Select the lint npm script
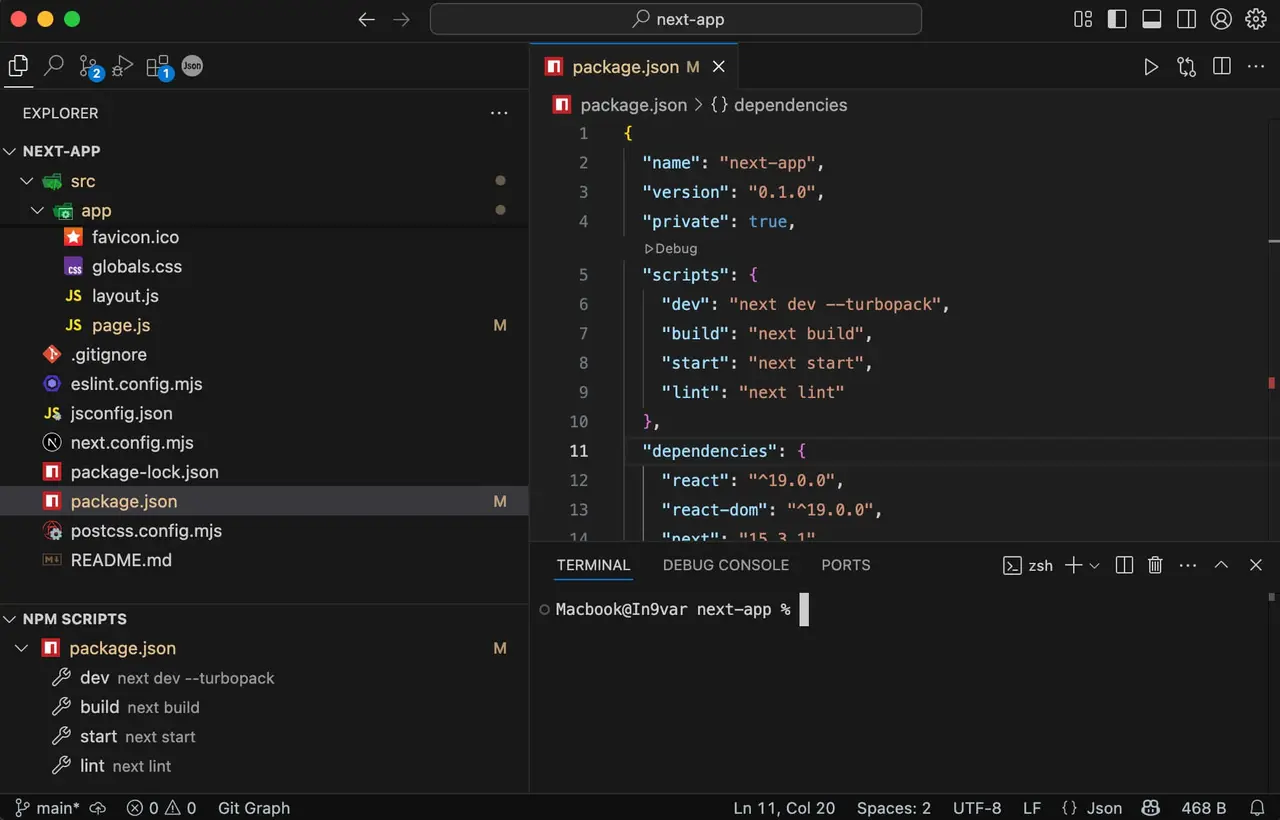The height and width of the screenshot is (820, 1280). [264, 766]
